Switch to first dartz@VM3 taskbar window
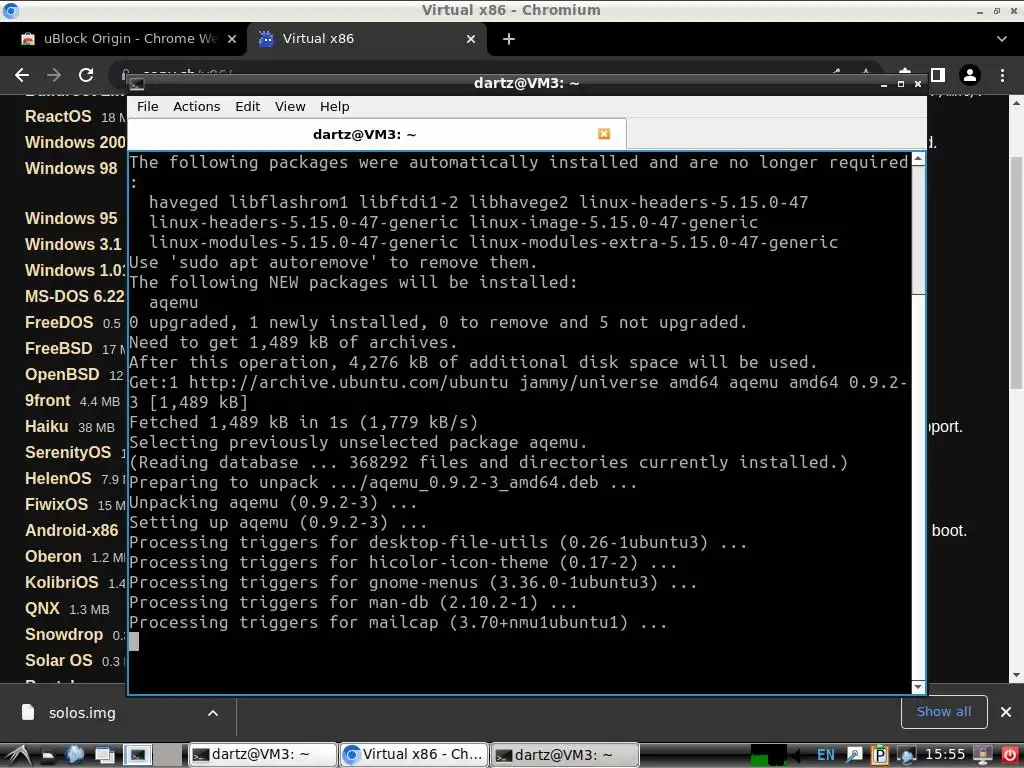Viewport: 1024px width, 768px height. click(x=263, y=755)
